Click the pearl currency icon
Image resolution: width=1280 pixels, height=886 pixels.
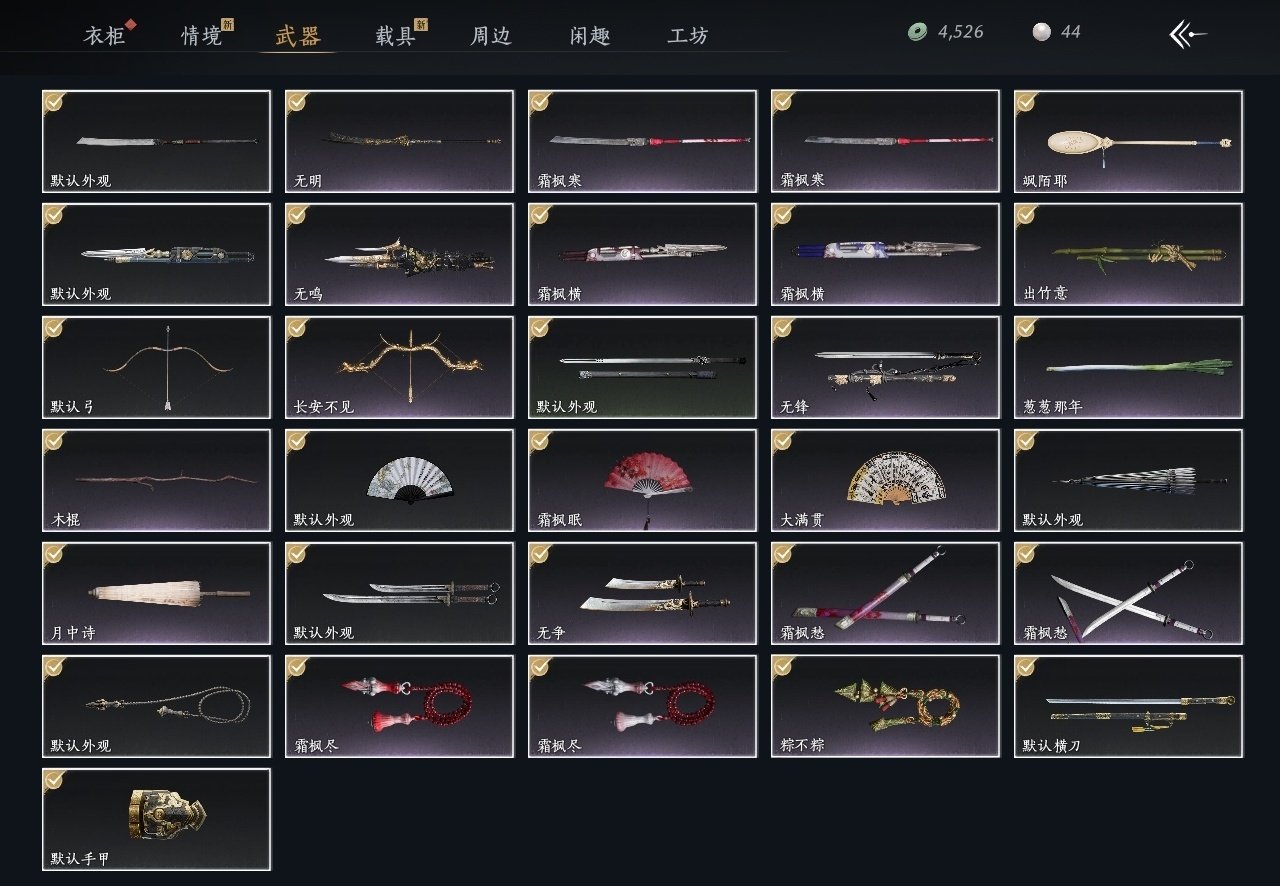tap(1041, 32)
